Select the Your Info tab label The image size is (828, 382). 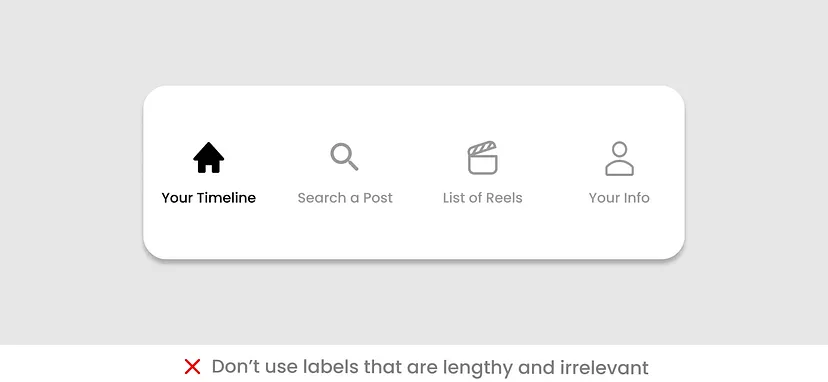(x=619, y=198)
